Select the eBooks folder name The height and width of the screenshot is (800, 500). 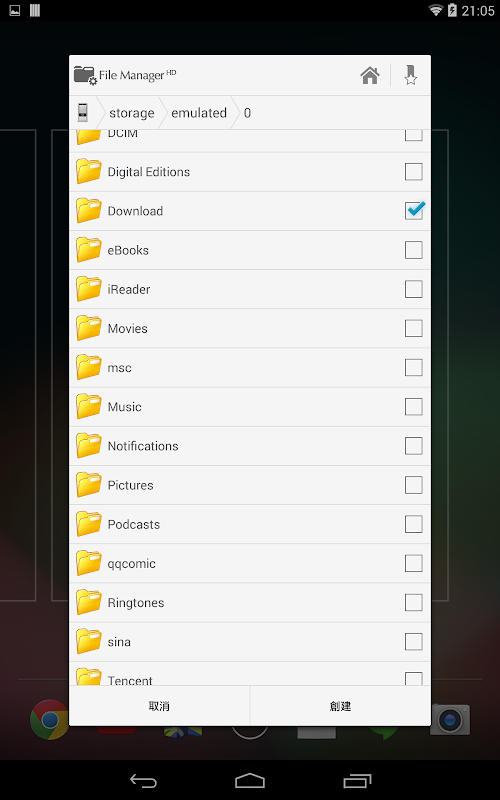[x=128, y=251]
